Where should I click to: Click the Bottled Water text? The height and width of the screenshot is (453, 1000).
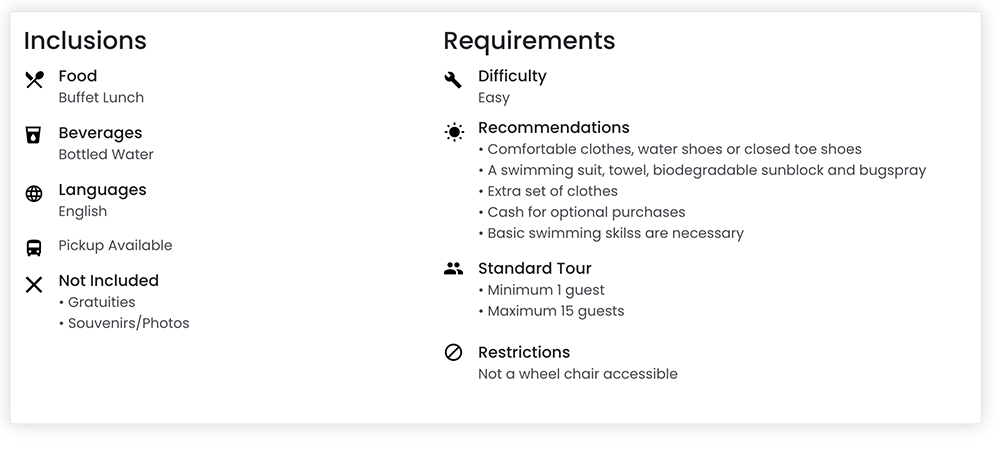(106, 155)
